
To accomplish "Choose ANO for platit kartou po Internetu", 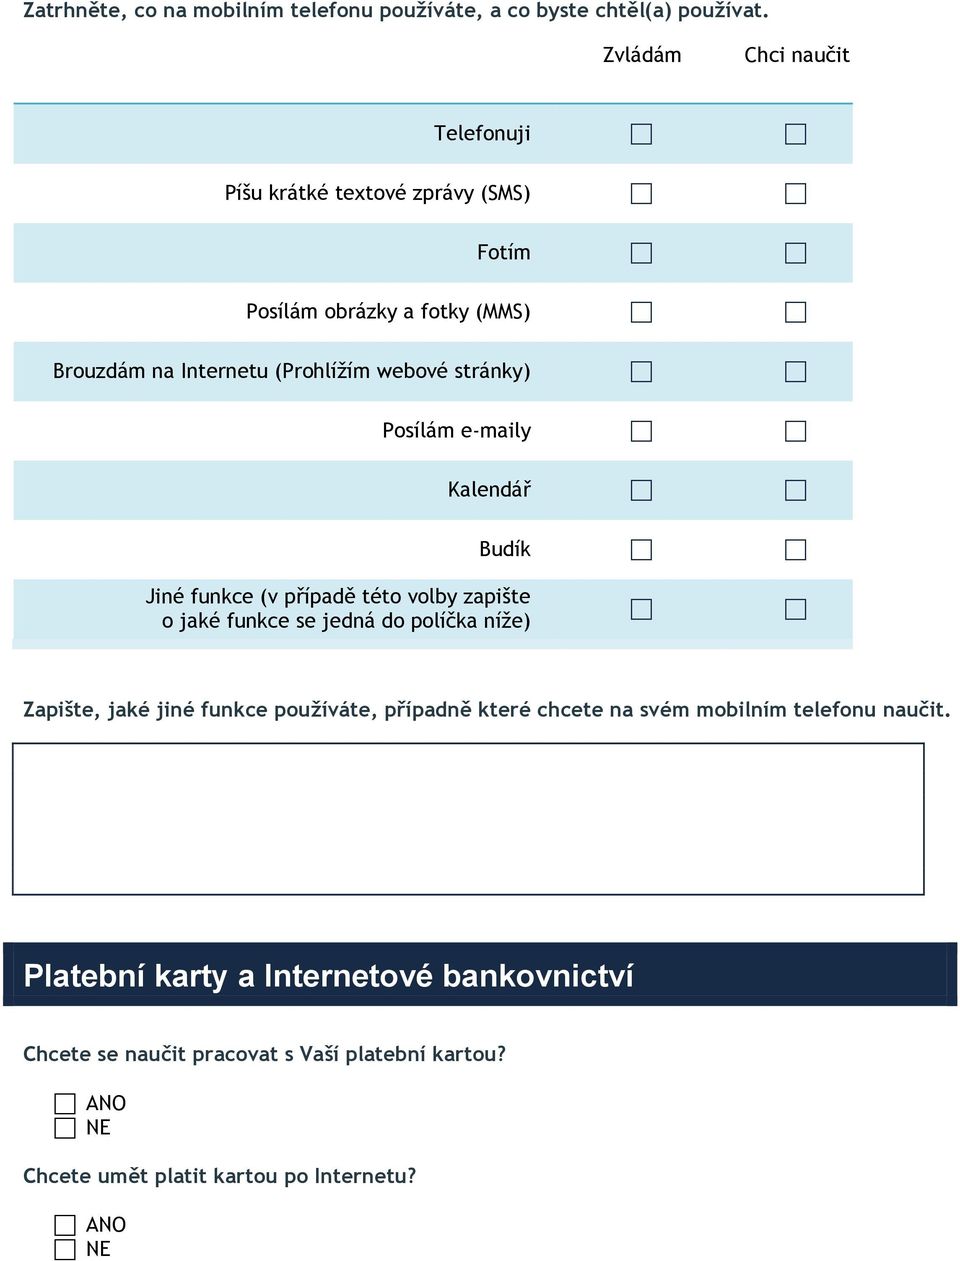I will coord(65,1225).
